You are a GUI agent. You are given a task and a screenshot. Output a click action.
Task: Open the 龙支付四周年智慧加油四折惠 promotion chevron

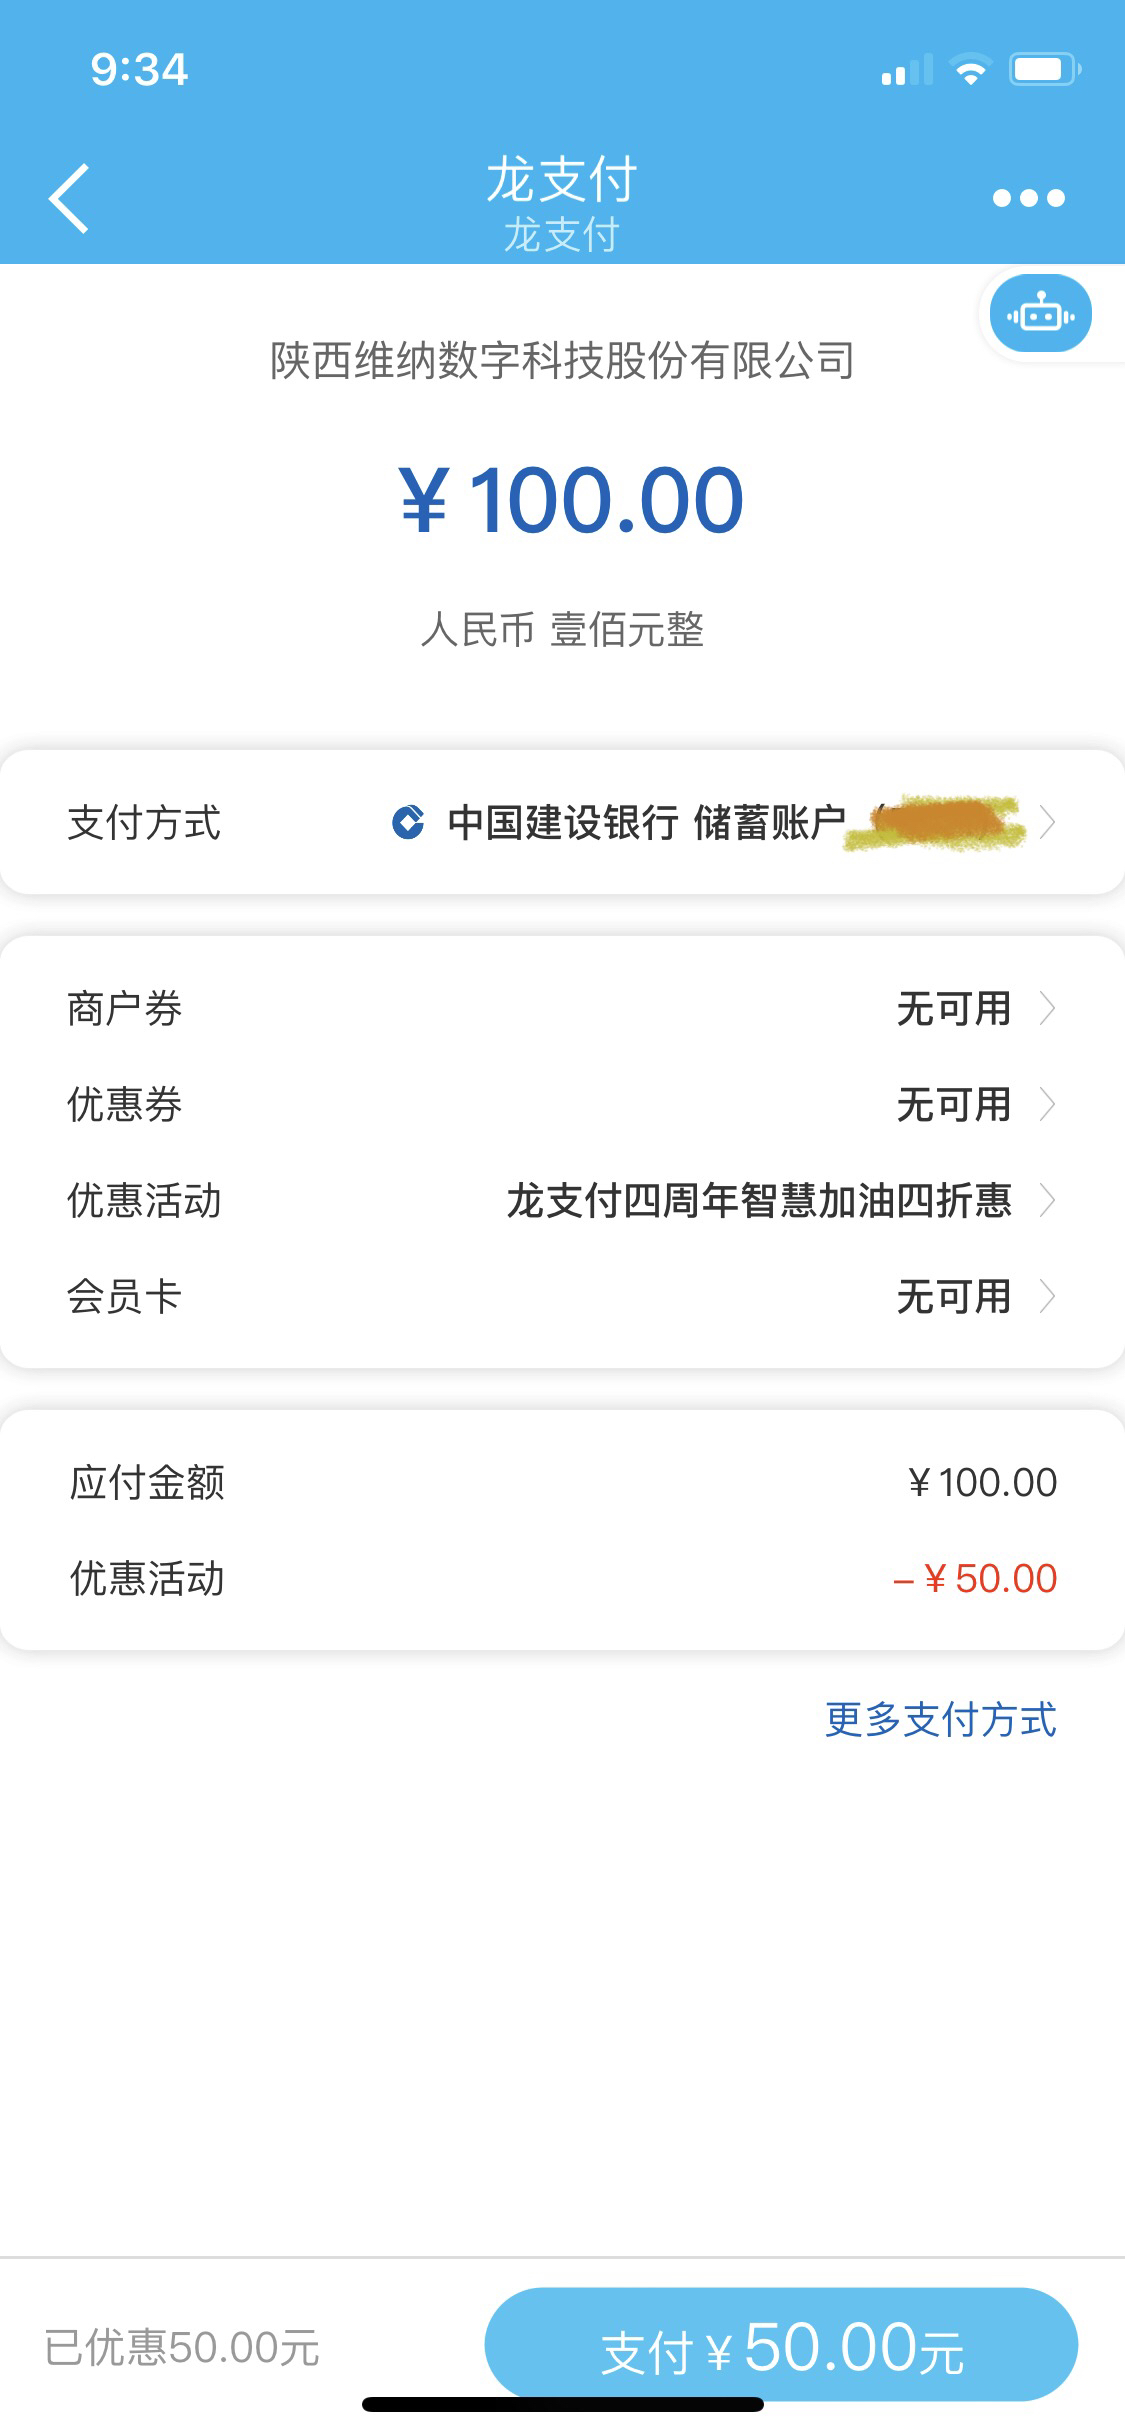coord(1047,1200)
